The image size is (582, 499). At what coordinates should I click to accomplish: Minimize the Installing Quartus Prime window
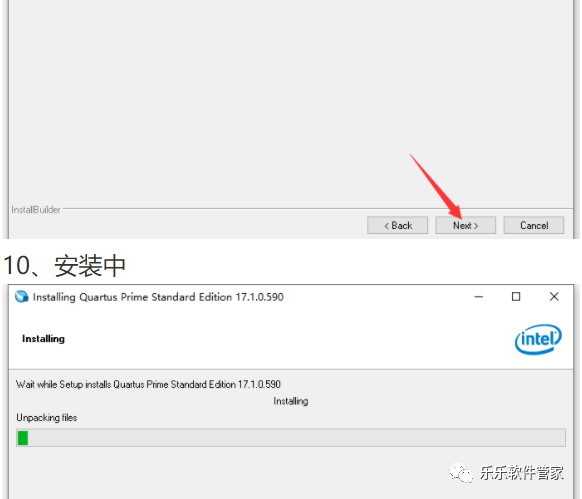click(x=478, y=297)
